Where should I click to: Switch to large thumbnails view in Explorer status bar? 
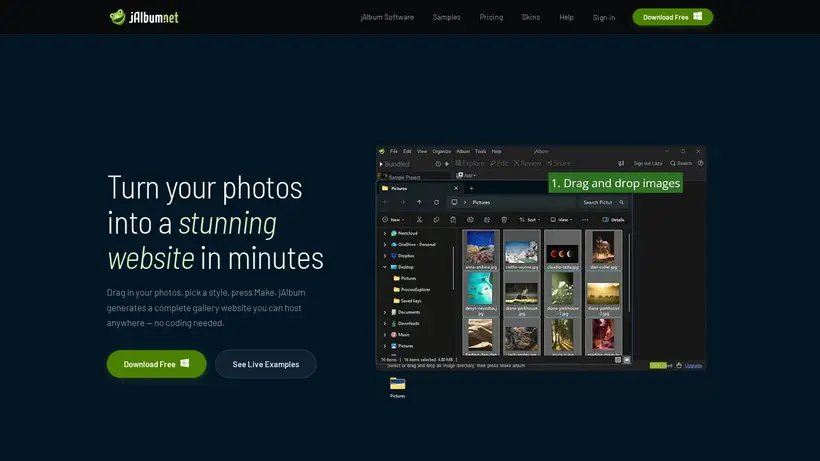pos(627,360)
